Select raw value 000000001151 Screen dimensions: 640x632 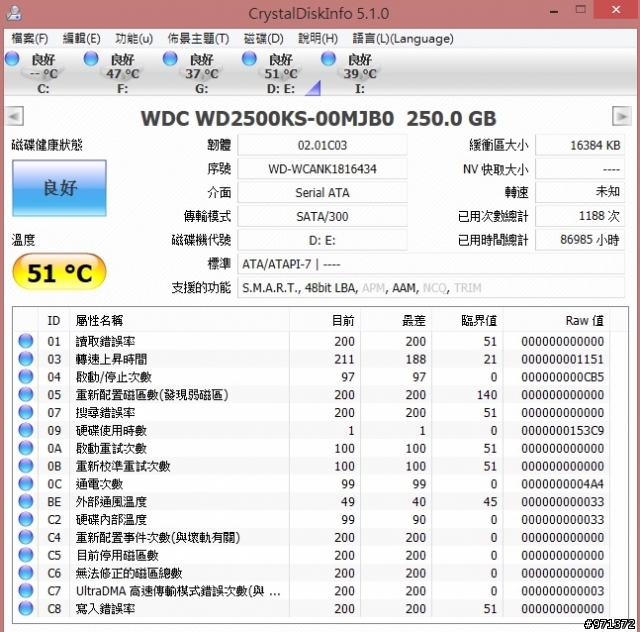pos(562,359)
